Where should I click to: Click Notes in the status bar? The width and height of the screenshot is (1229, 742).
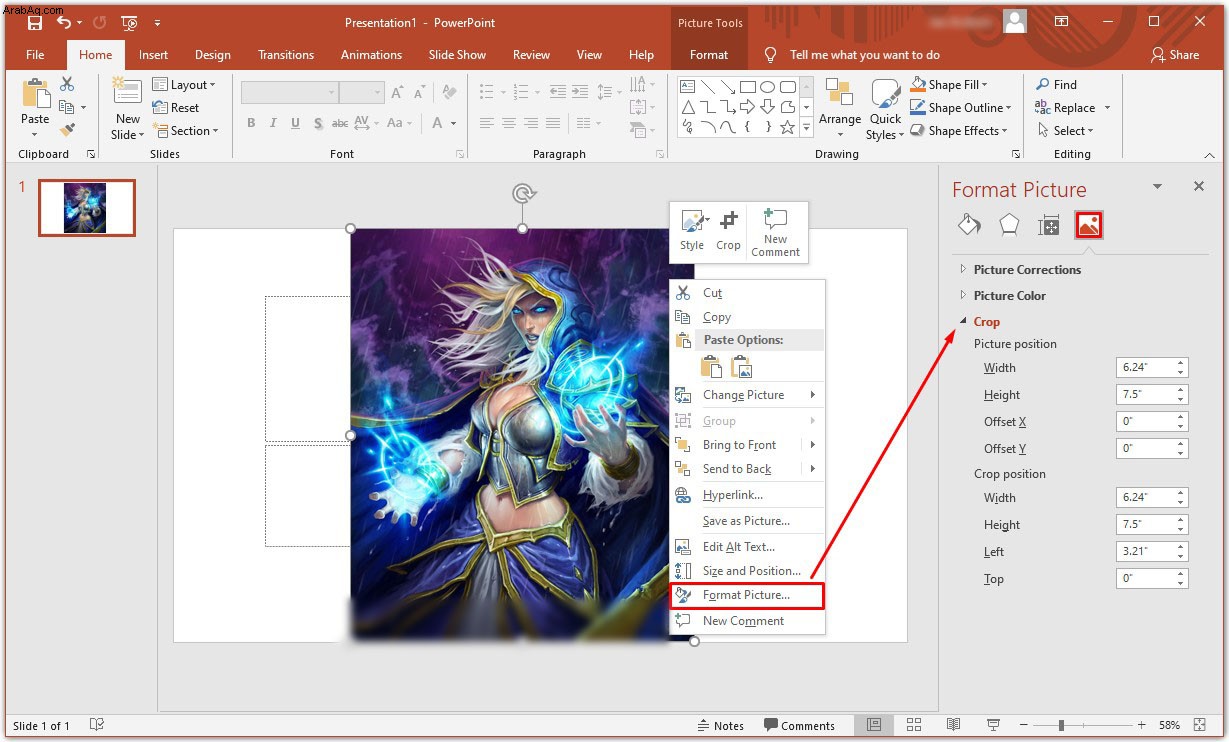pyautogui.click(x=720, y=726)
